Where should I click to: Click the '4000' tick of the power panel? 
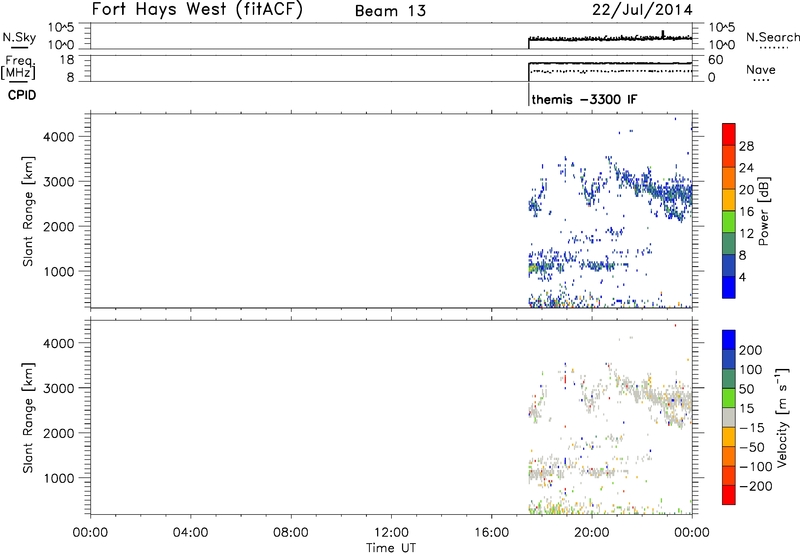click(x=59, y=137)
